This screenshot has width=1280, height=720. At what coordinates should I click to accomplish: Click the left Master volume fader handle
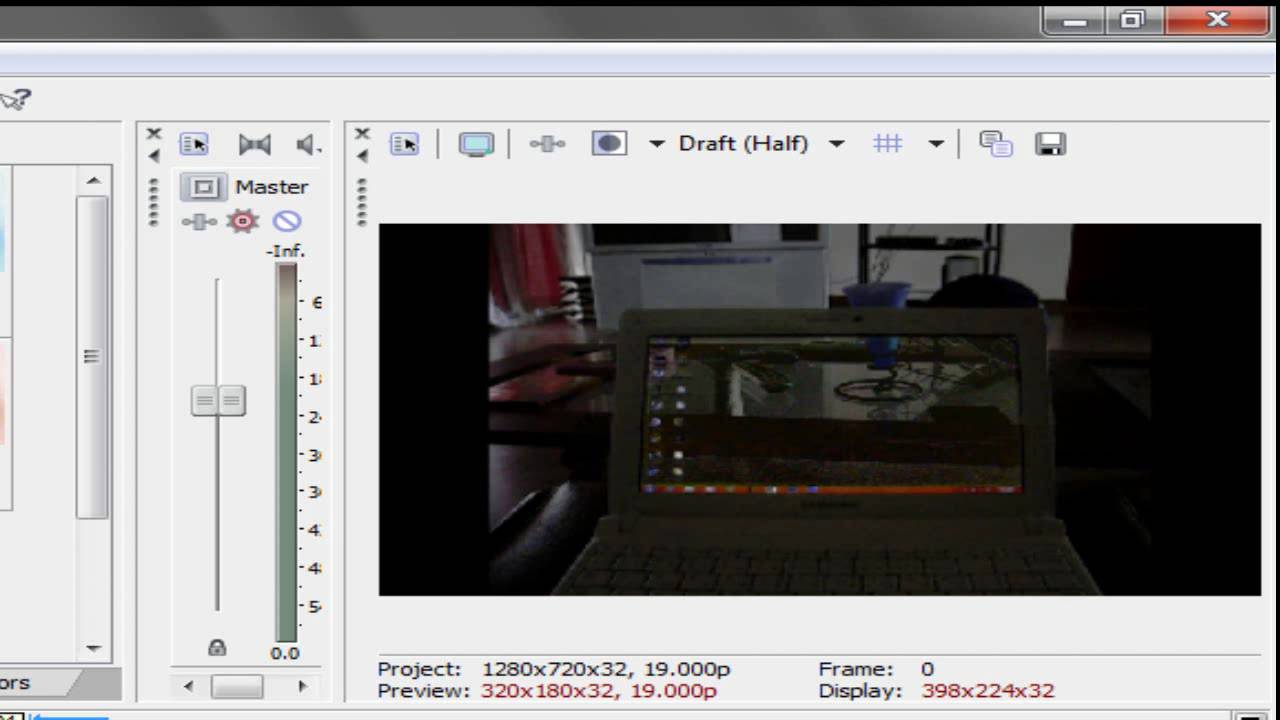204,401
